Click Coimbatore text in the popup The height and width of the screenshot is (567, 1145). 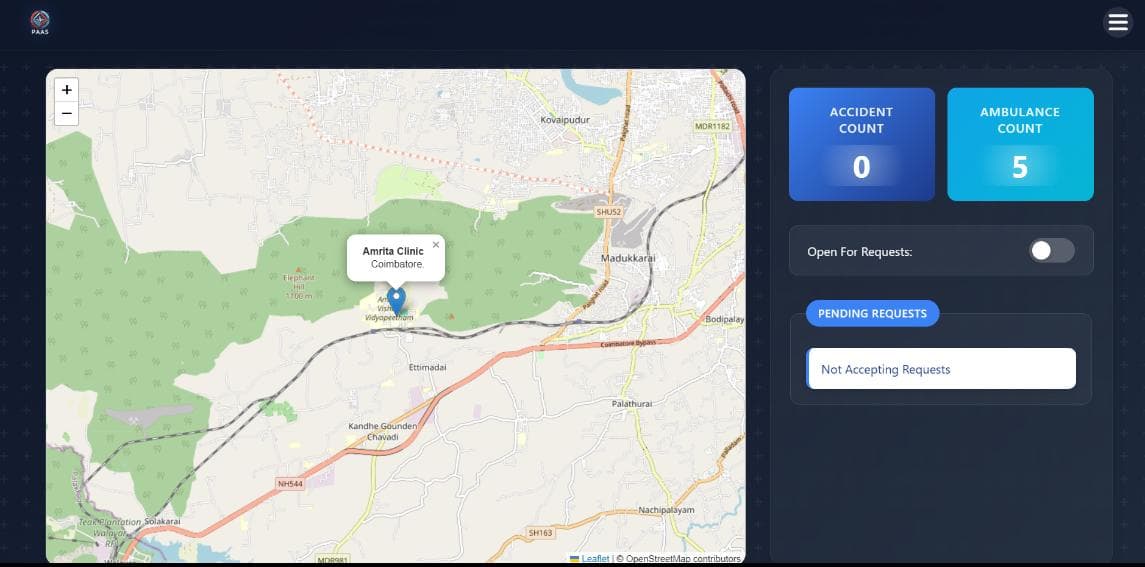(397, 264)
